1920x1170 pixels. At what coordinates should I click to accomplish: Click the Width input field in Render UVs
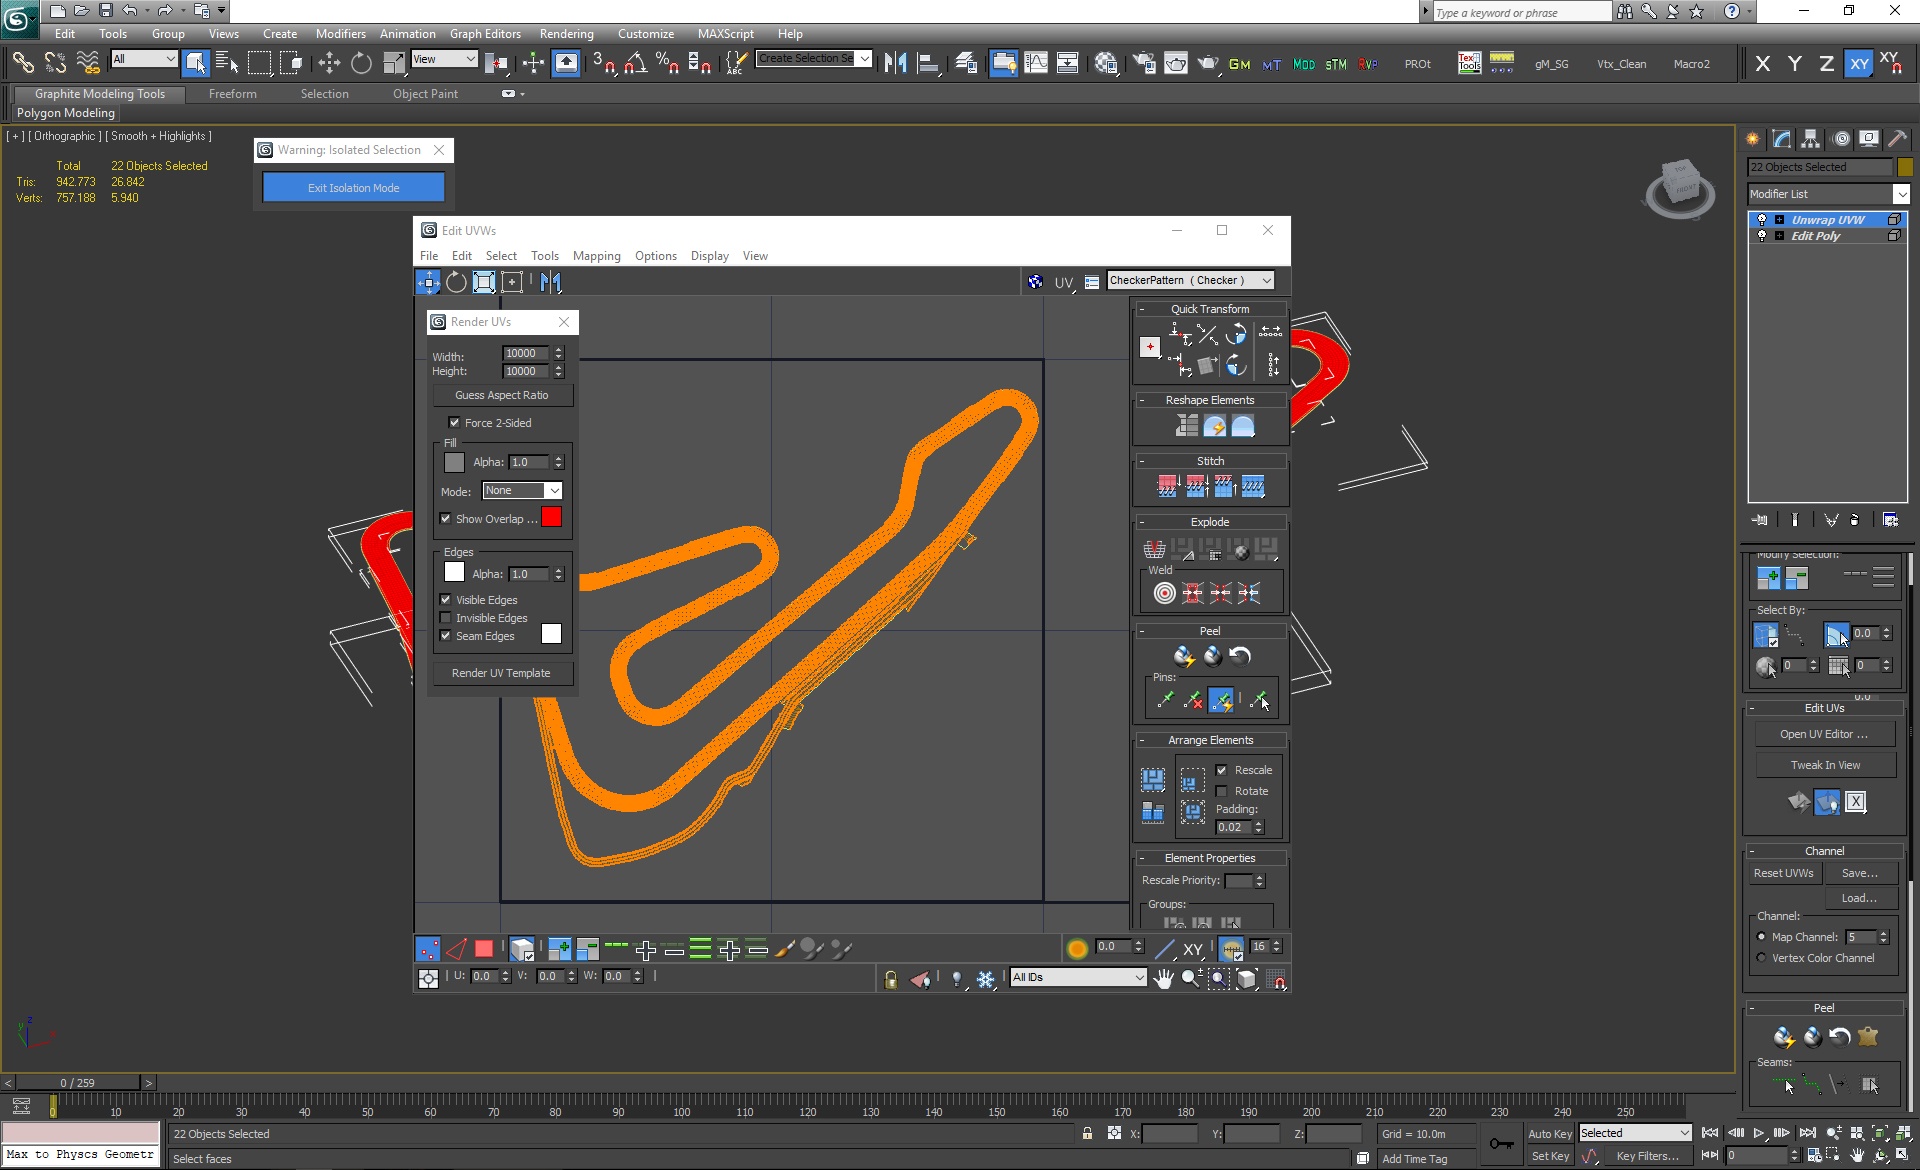525,353
